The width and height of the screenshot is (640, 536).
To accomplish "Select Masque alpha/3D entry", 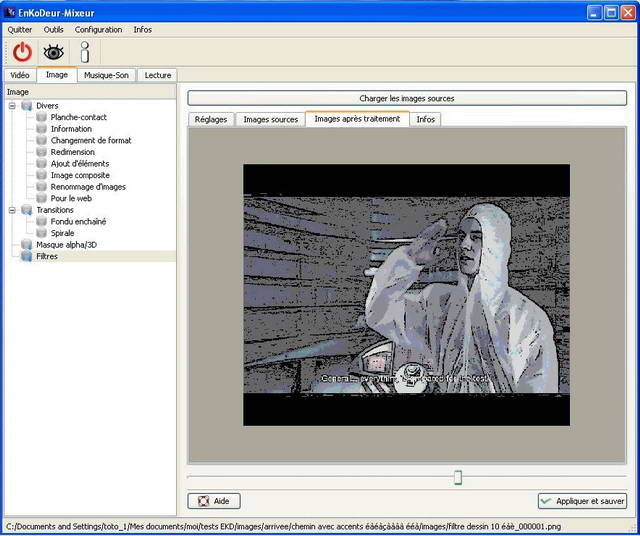I will [67, 245].
